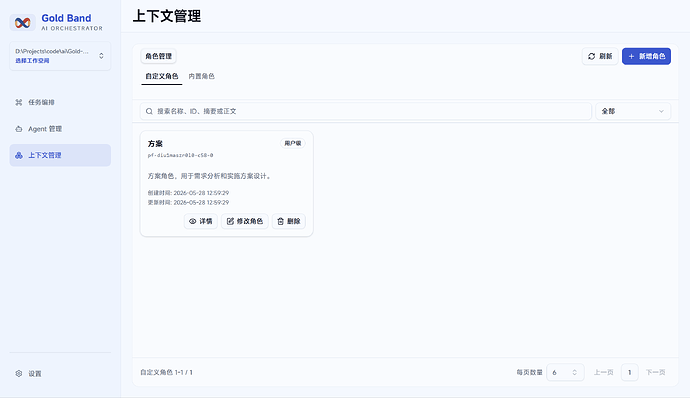Click the 下一页 pagination button
Viewport: 690px width, 398px height.
(655, 372)
